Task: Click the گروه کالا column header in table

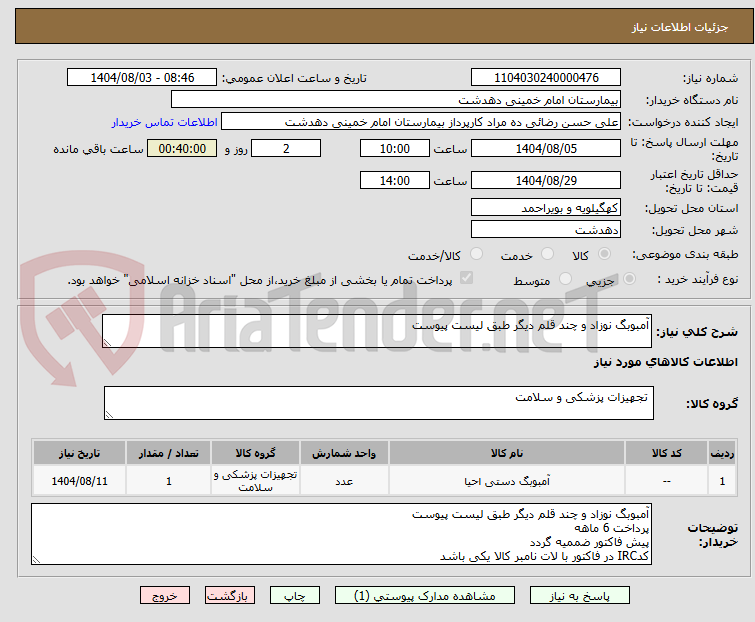Action: coord(255,453)
